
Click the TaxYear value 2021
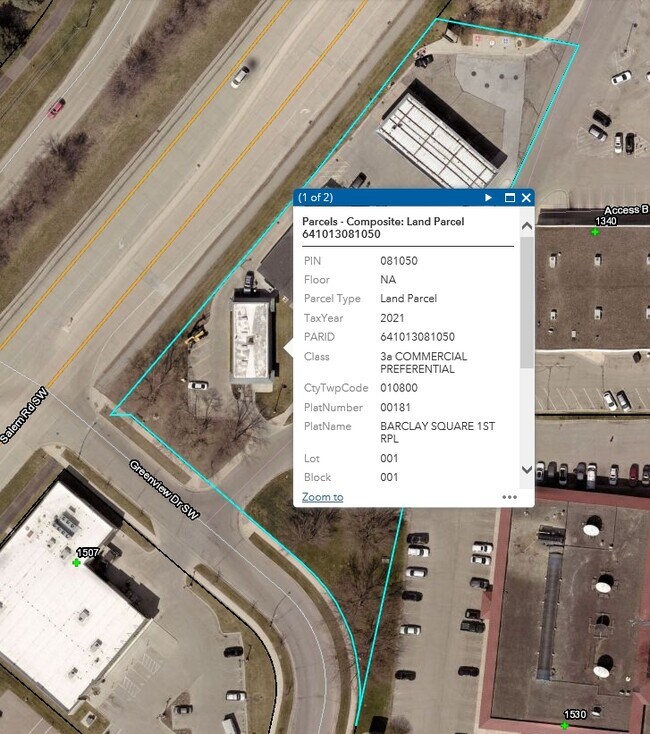point(392,318)
